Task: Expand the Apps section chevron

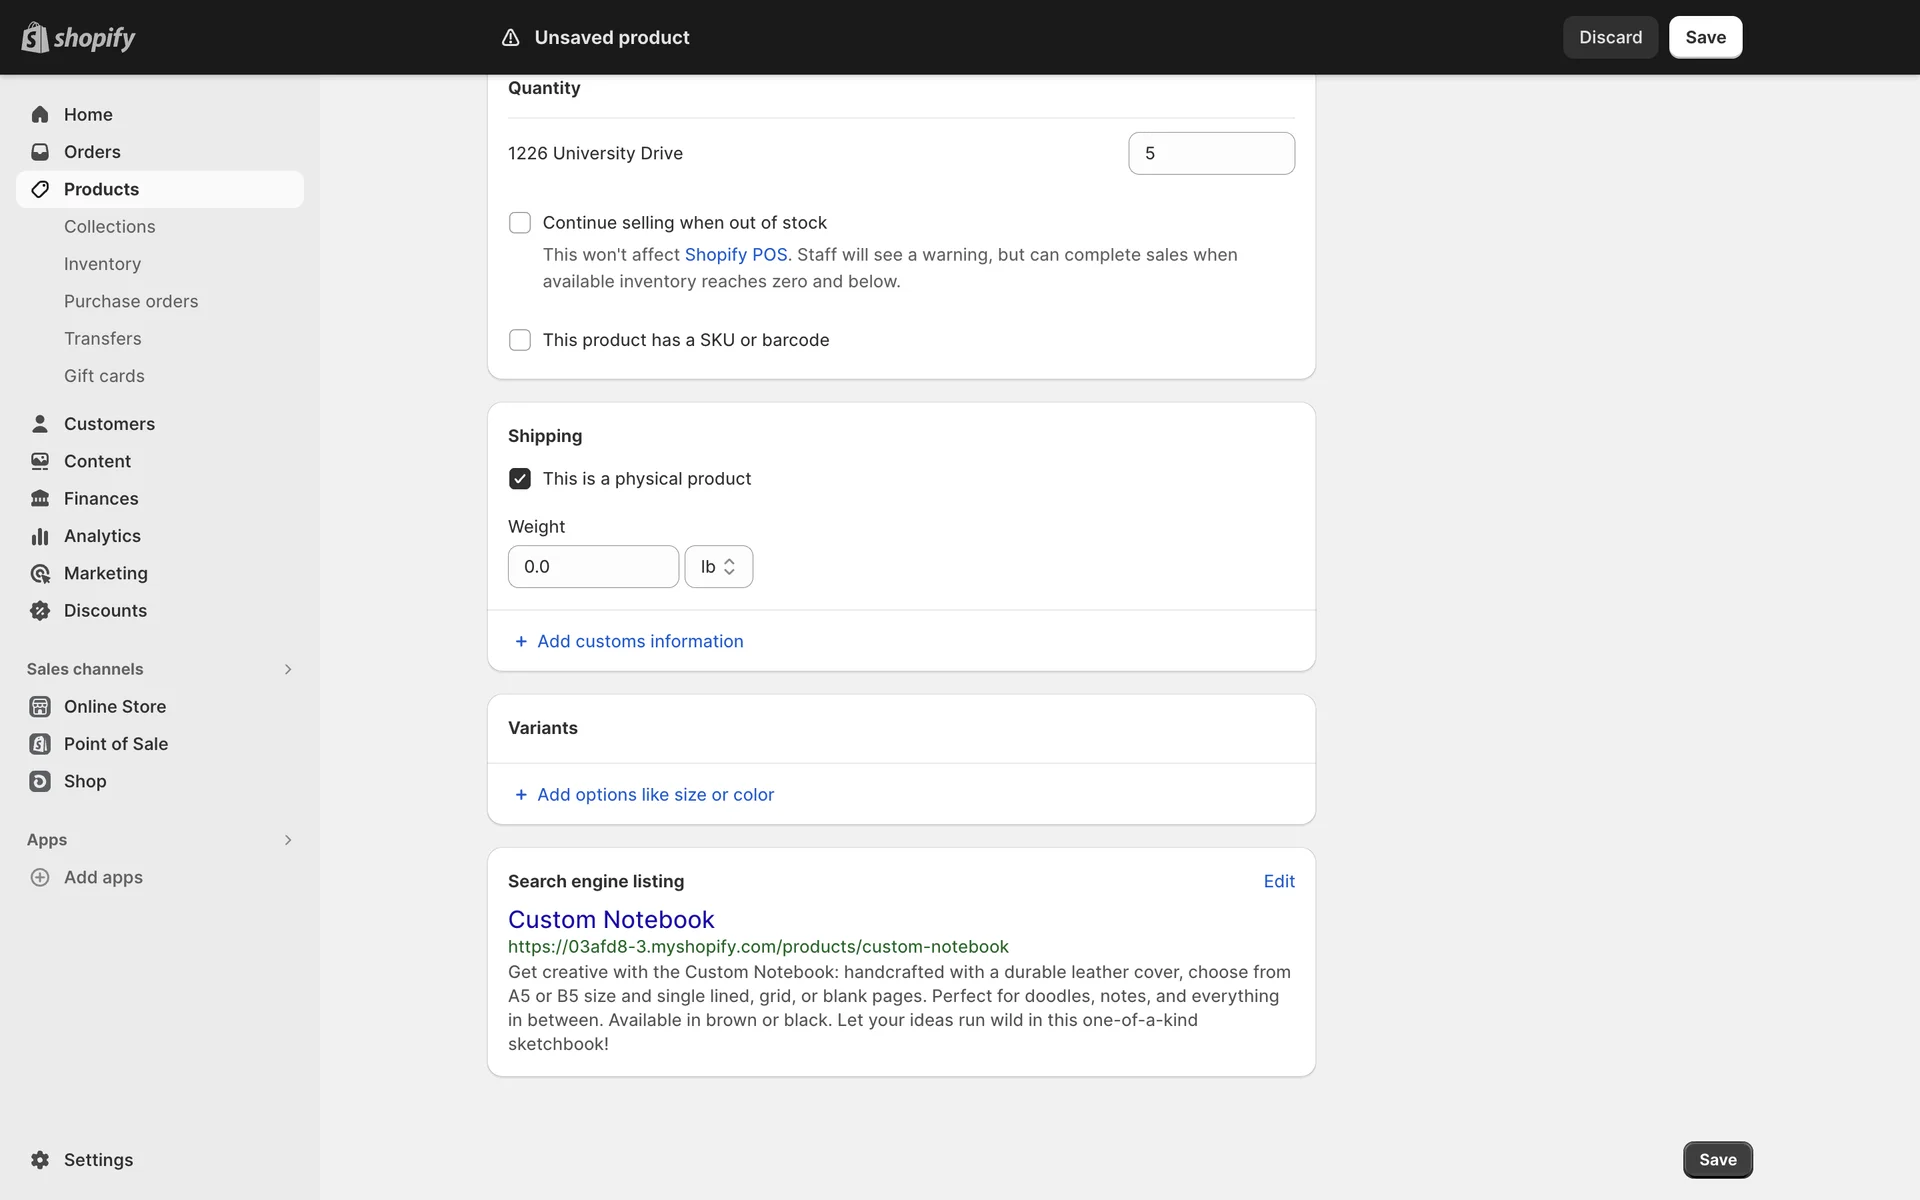Action: tap(288, 840)
